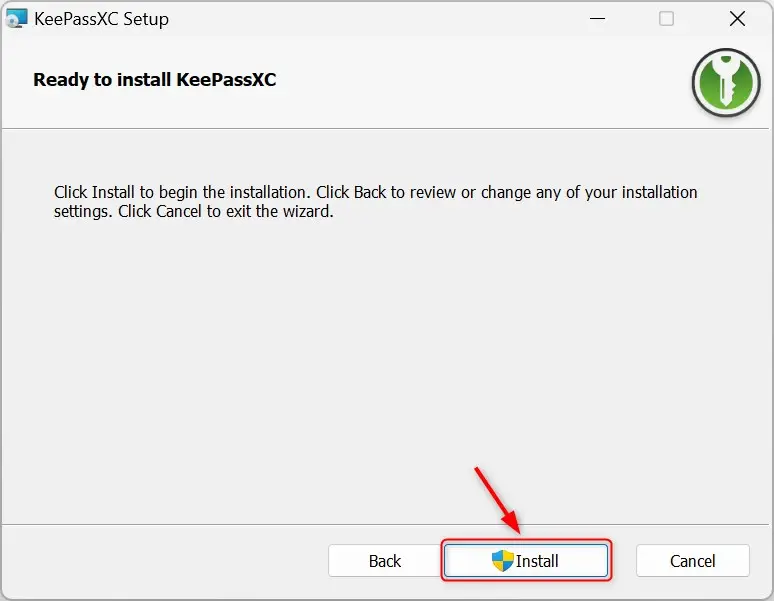The height and width of the screenshot is (601, 774).
Task: Click the empty footer area left of Back
Action: (163, 561)
